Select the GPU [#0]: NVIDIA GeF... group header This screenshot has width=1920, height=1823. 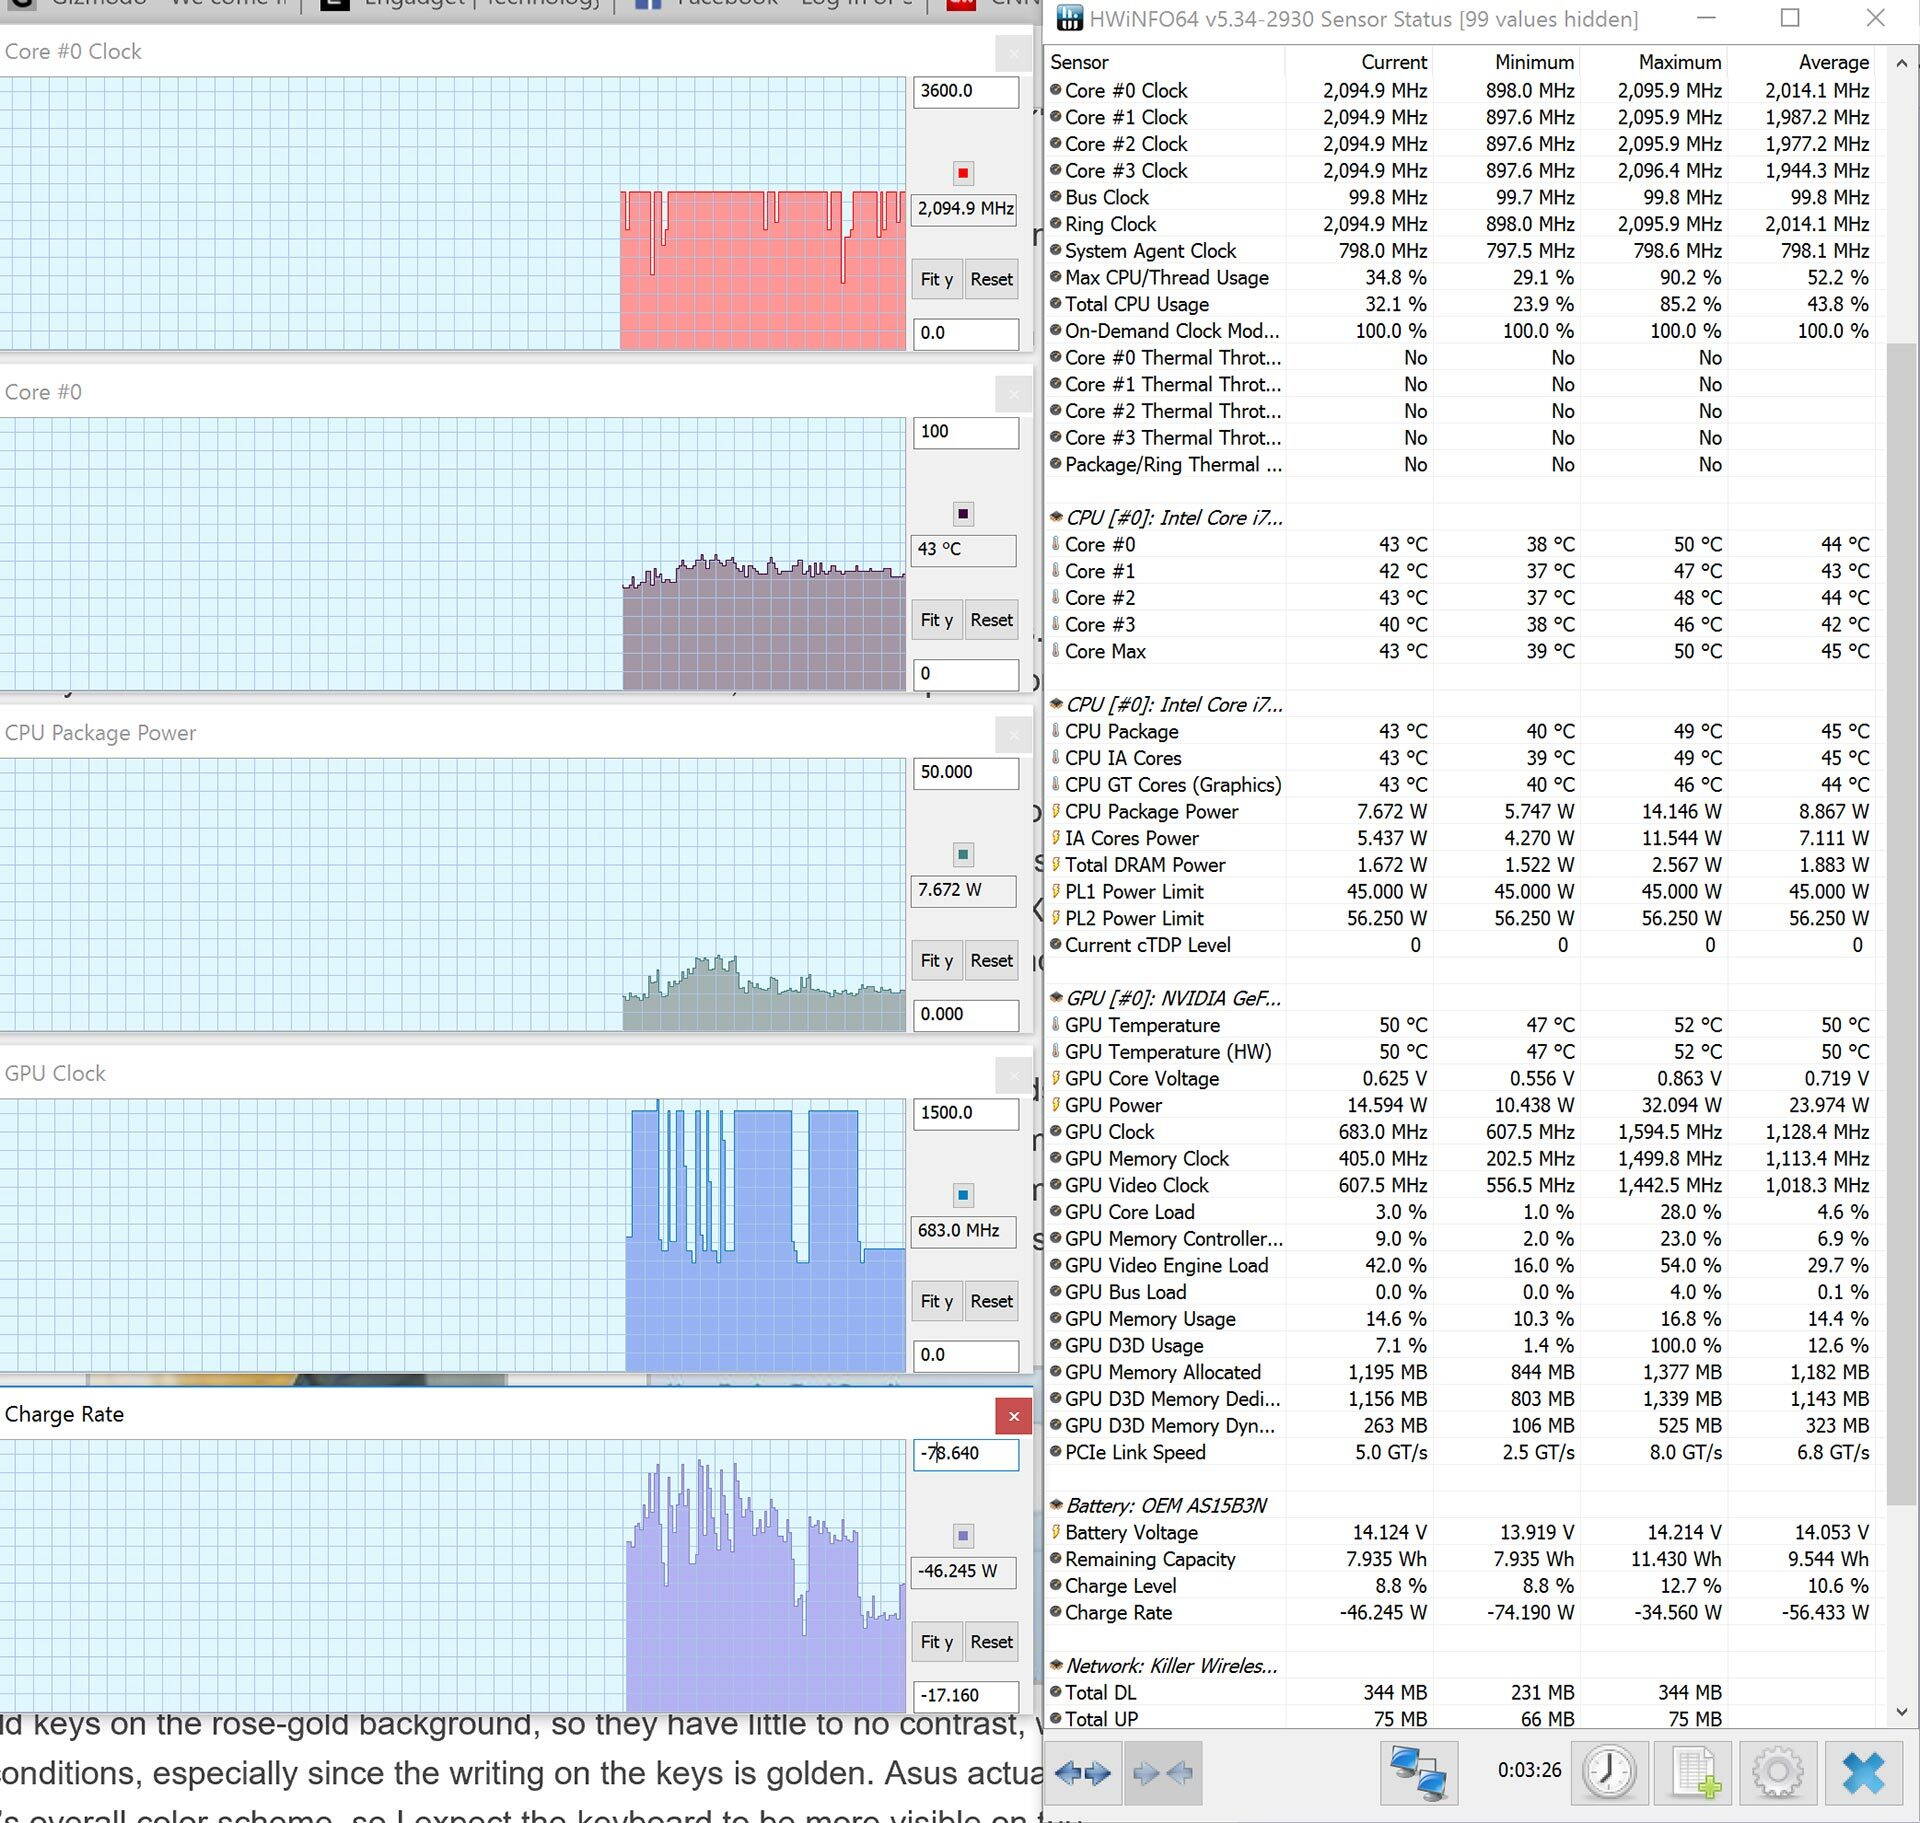point(1164,998)
